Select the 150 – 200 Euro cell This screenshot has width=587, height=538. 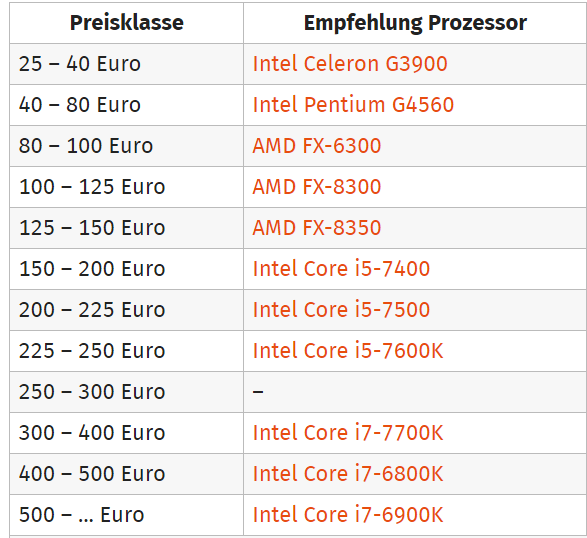(127, 269)
